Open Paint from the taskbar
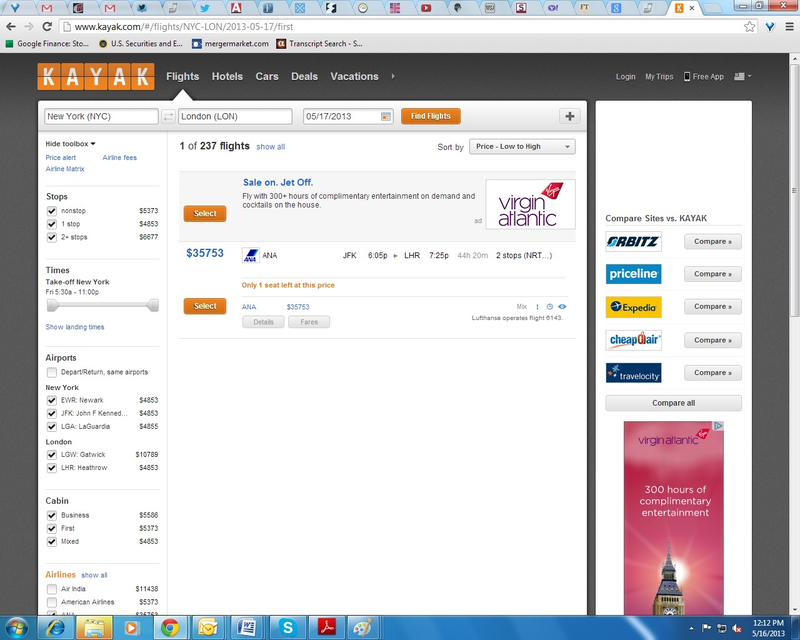Viewport: 800px width, 640px height. click(x=363, y=628)
